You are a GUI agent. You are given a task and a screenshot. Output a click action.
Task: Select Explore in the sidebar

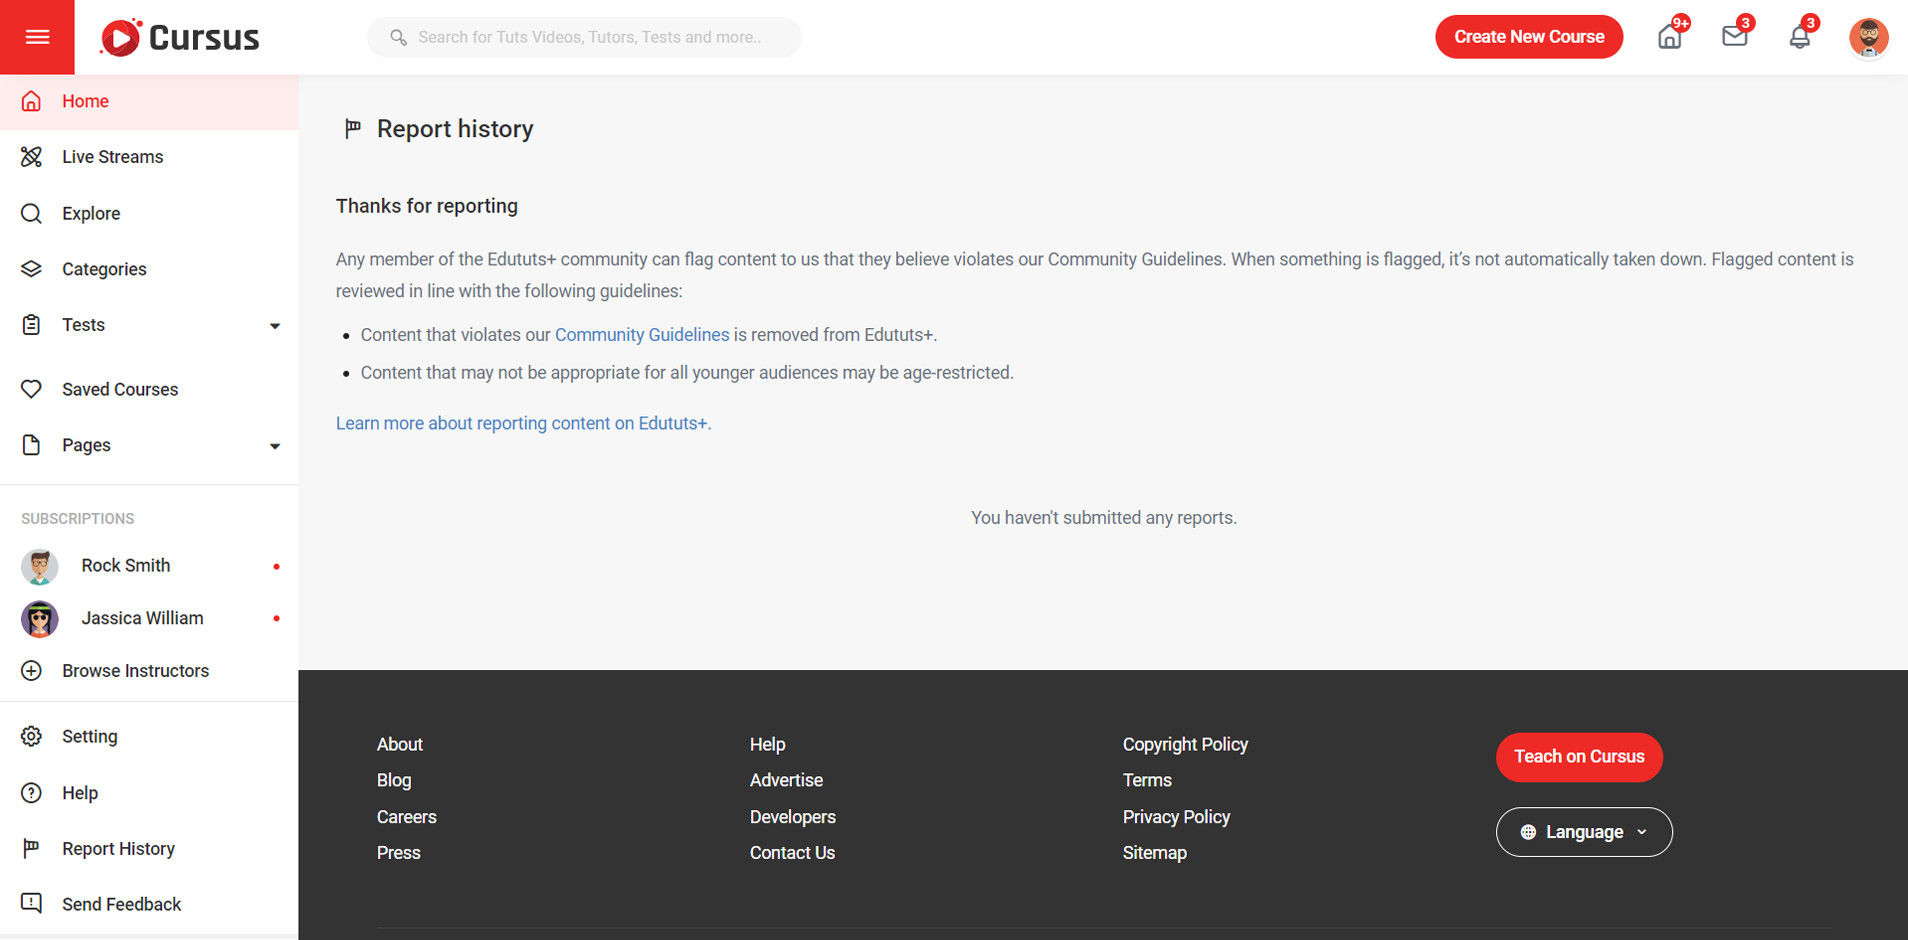pyautogui.click(x=91, y=213)
